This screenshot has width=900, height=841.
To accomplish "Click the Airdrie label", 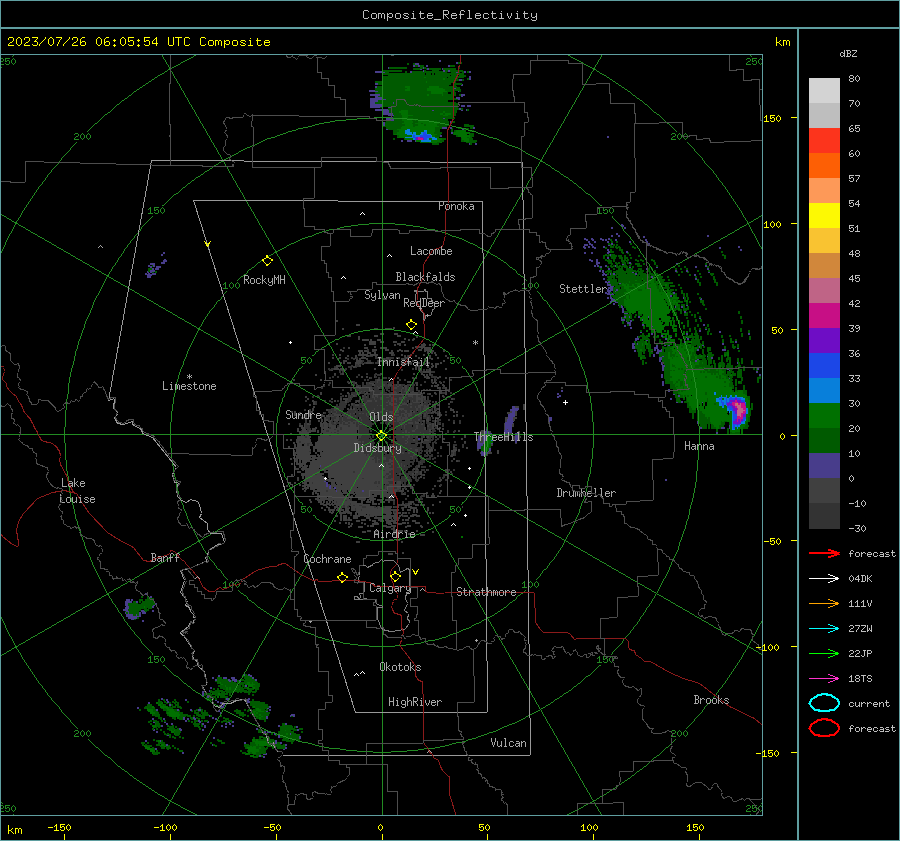I will click(x=394, y=534).
